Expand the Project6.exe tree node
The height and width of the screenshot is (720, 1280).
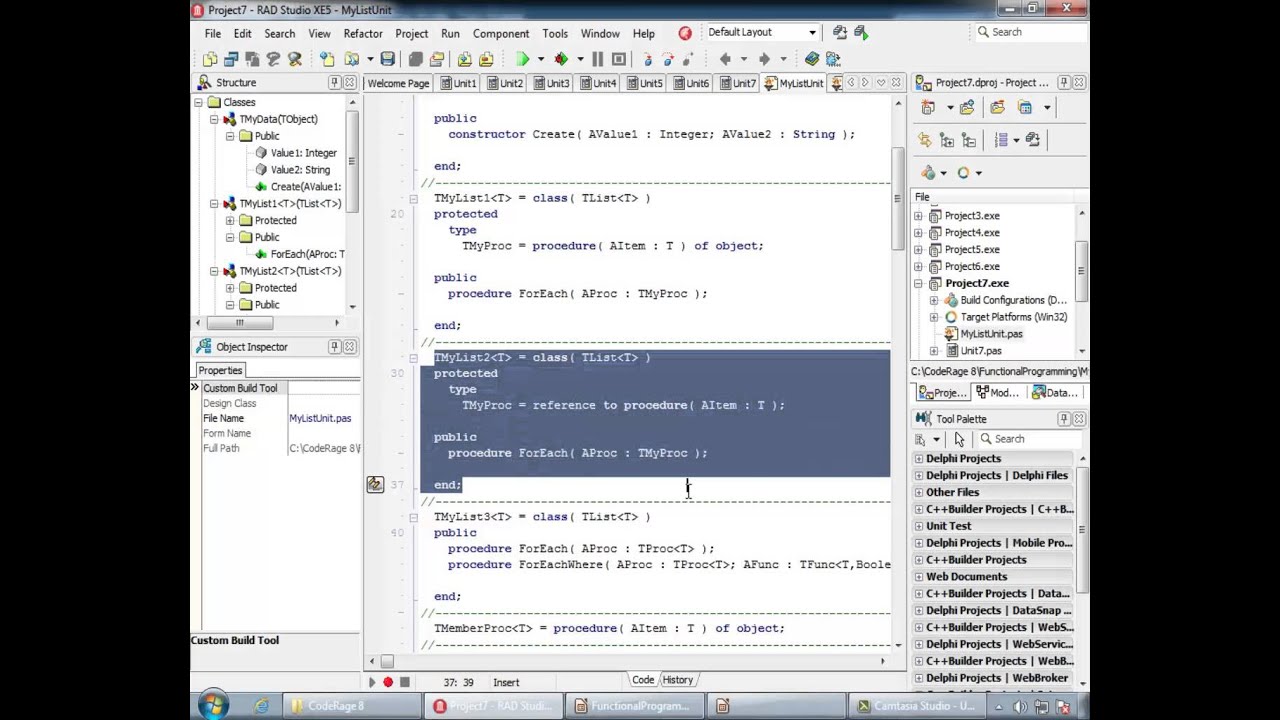point(919,266)
